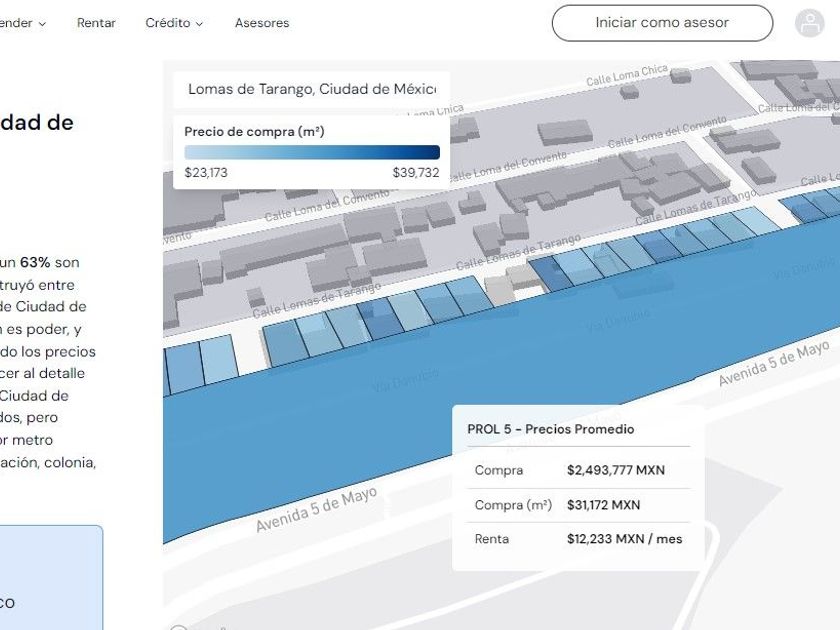Click the $23,173 minimum price label
This screenshot has height=630, width=840.
pyautogui.click(x=206, y=173)
